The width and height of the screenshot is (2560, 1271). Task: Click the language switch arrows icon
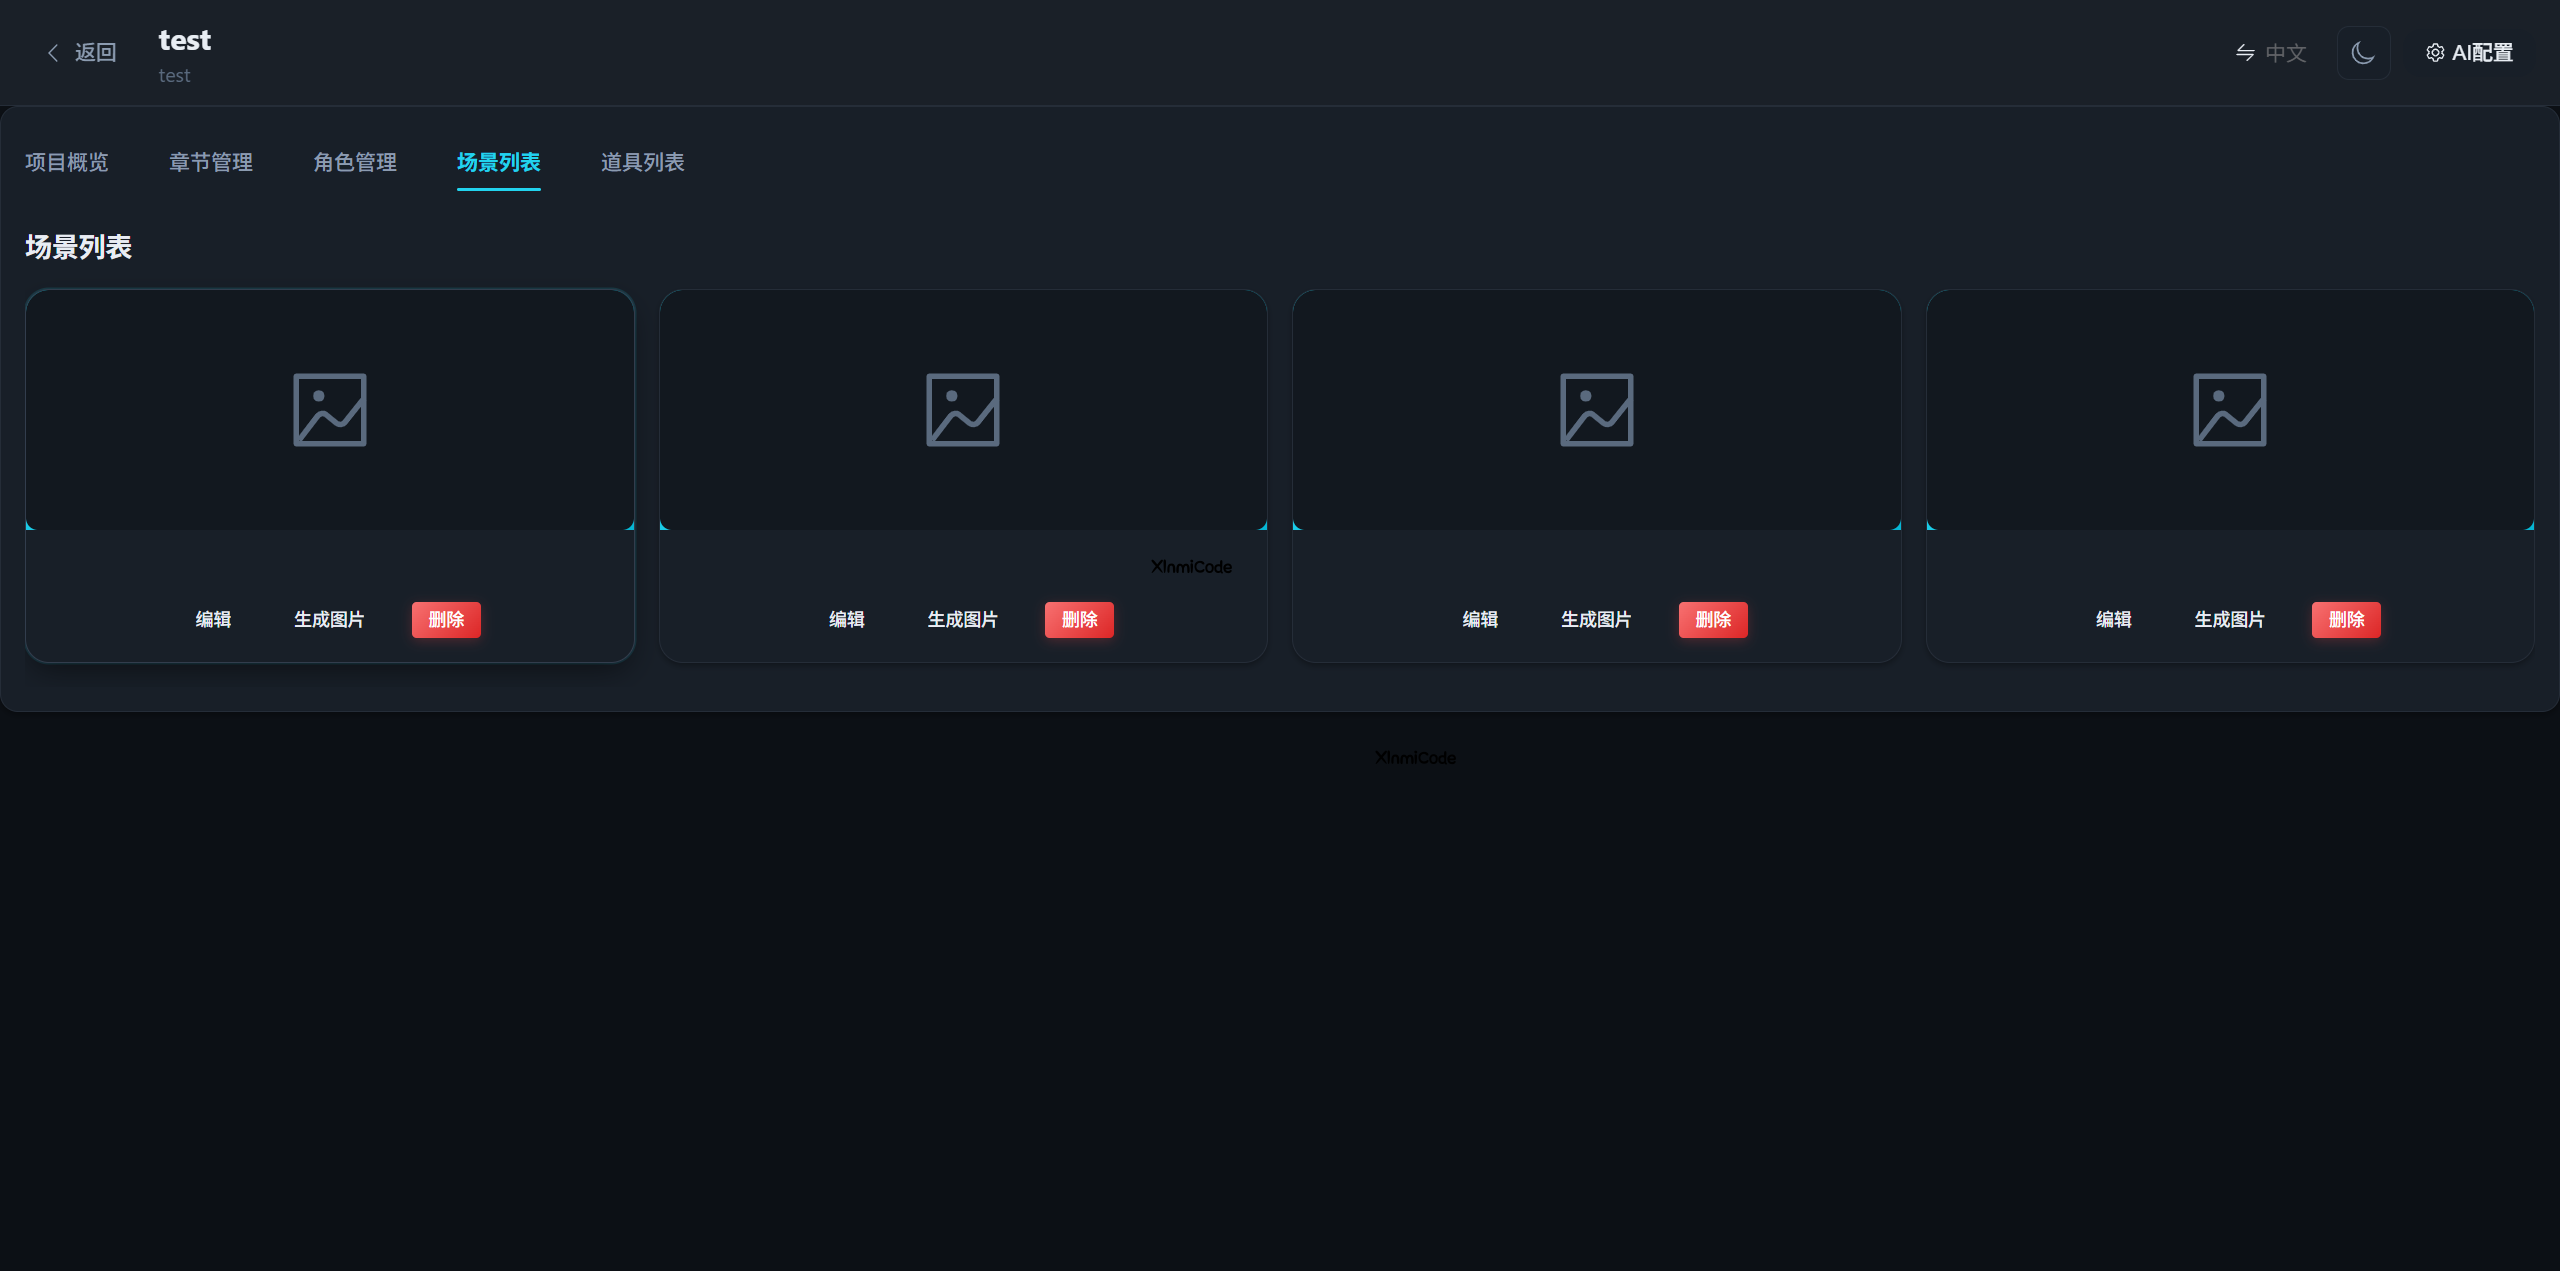pyautogui.click(x=2245, y=53)
